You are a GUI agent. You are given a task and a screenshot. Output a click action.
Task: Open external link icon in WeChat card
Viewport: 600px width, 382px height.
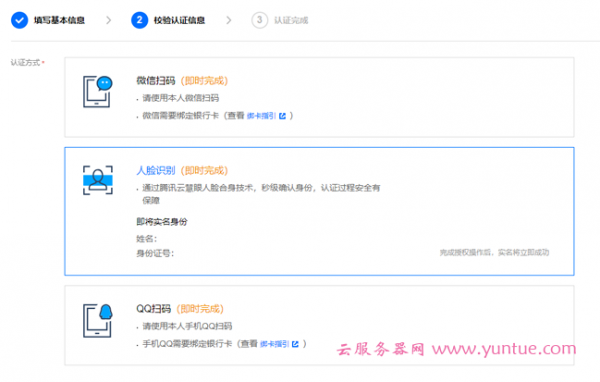(282, 116)
